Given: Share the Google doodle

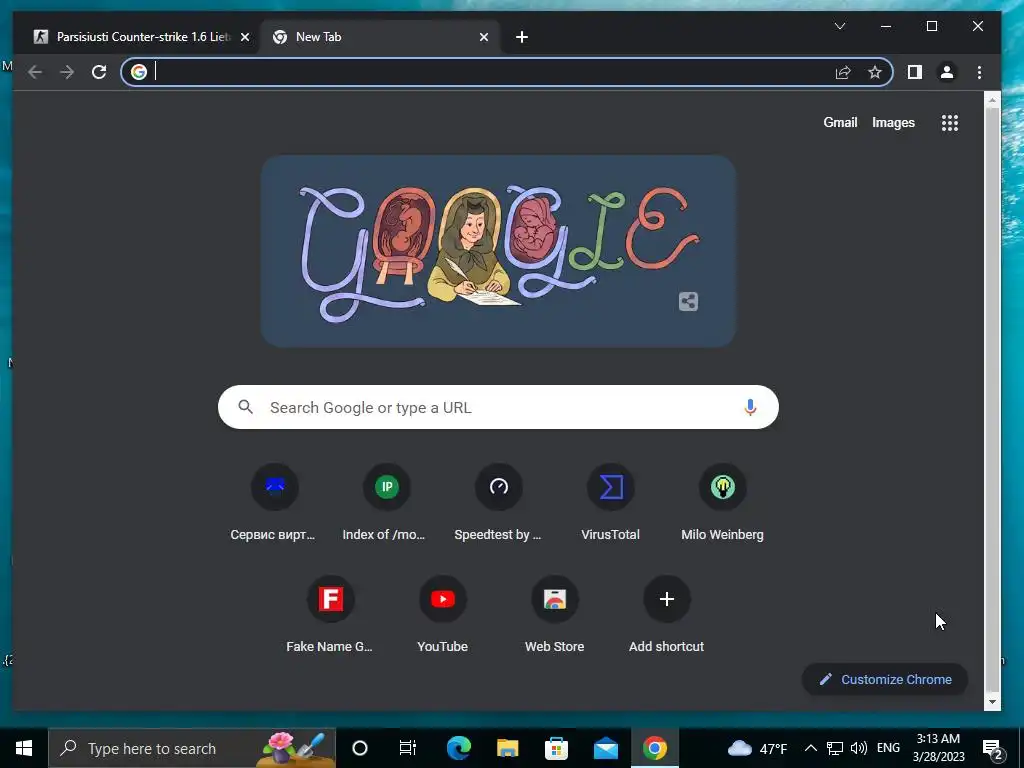Looking at the screenshot, I should pos(688,302).
